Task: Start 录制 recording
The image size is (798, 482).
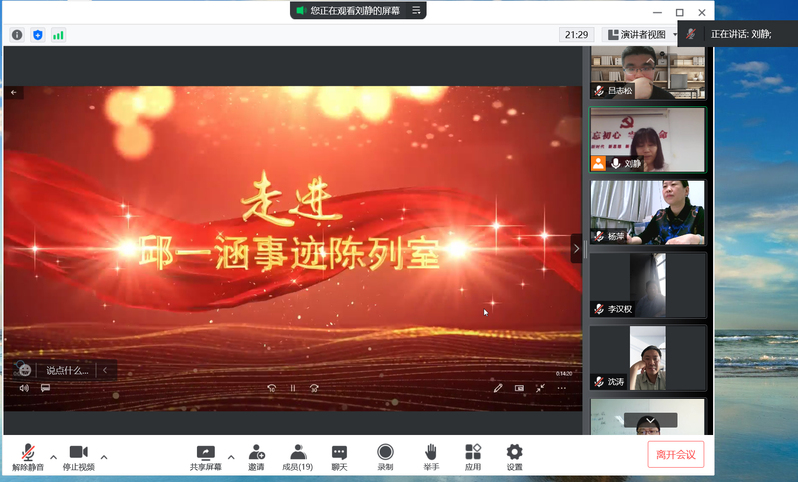Action: pyautogui.click(x=385, y=452)
